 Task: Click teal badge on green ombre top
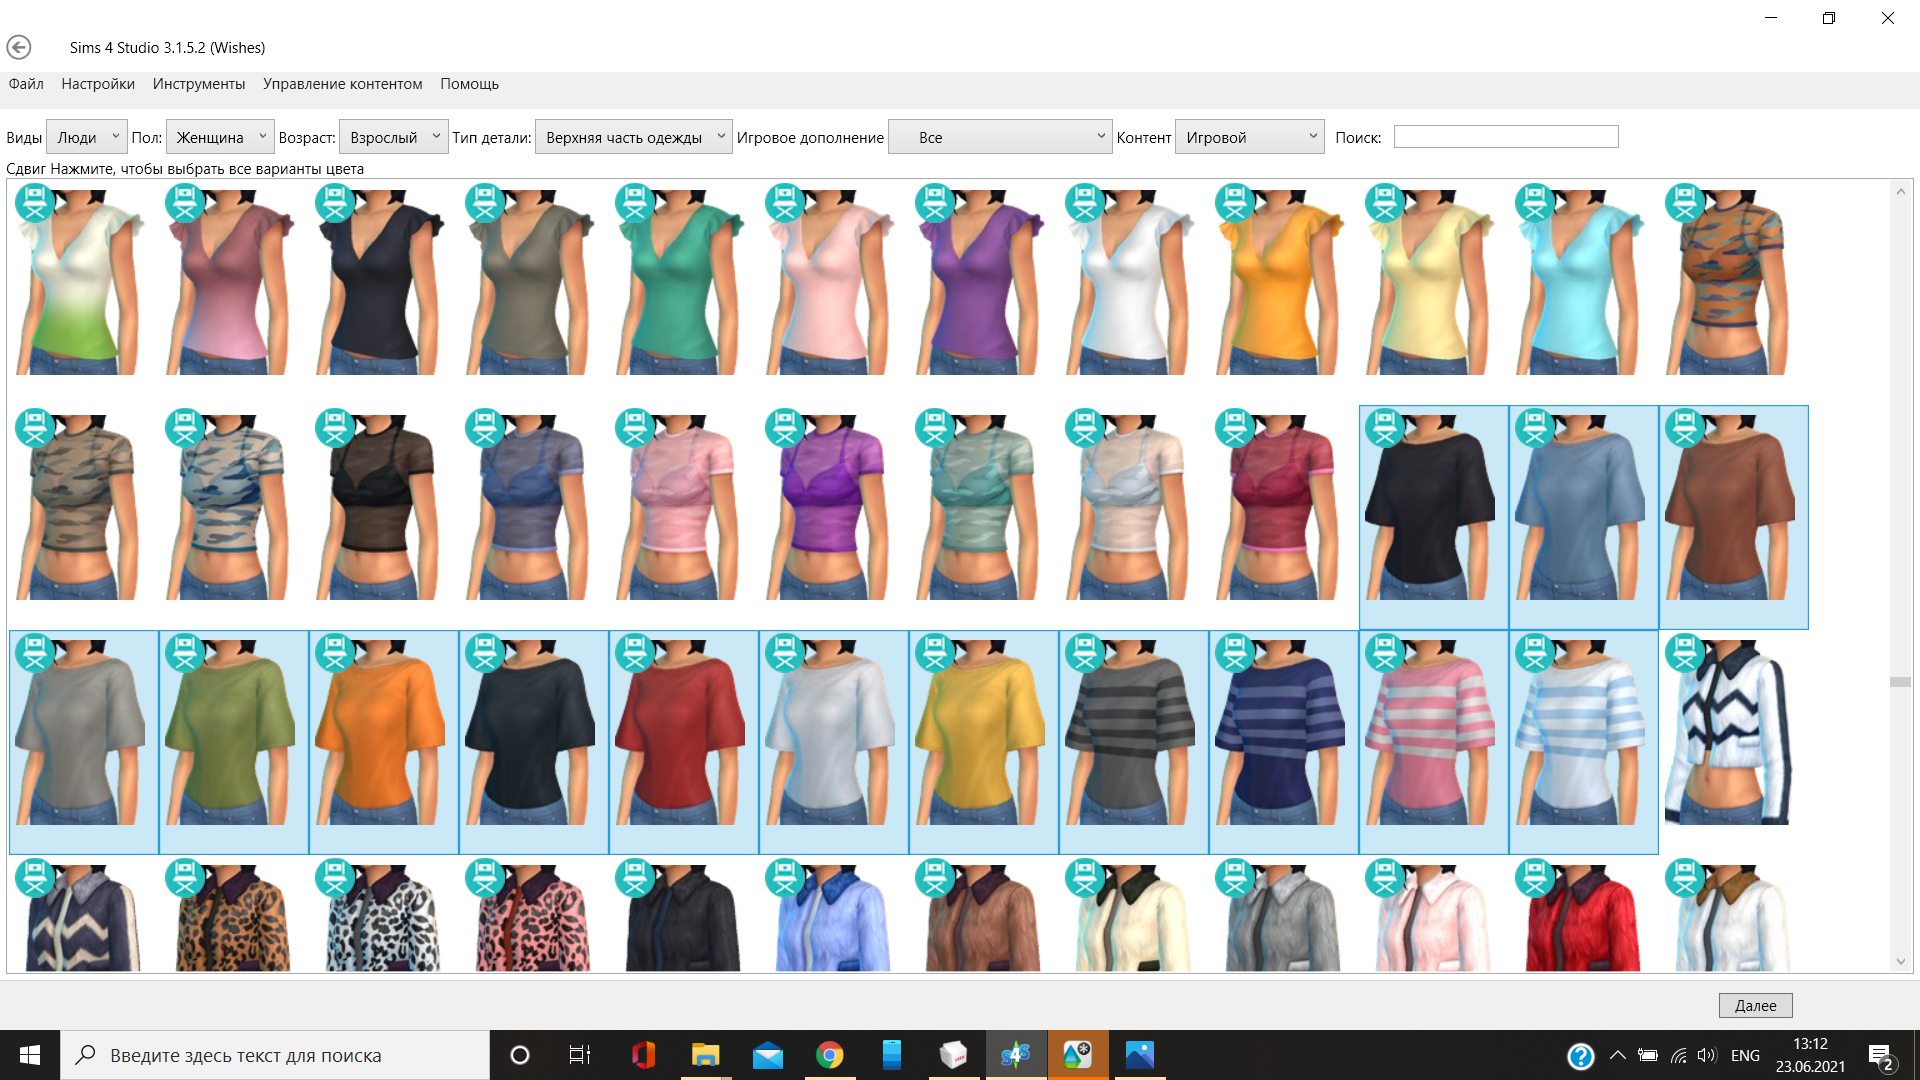(35, 201)
